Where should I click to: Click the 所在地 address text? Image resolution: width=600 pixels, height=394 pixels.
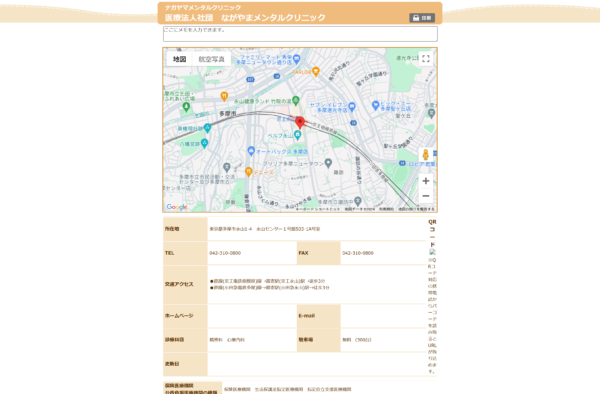pos(264,229)
